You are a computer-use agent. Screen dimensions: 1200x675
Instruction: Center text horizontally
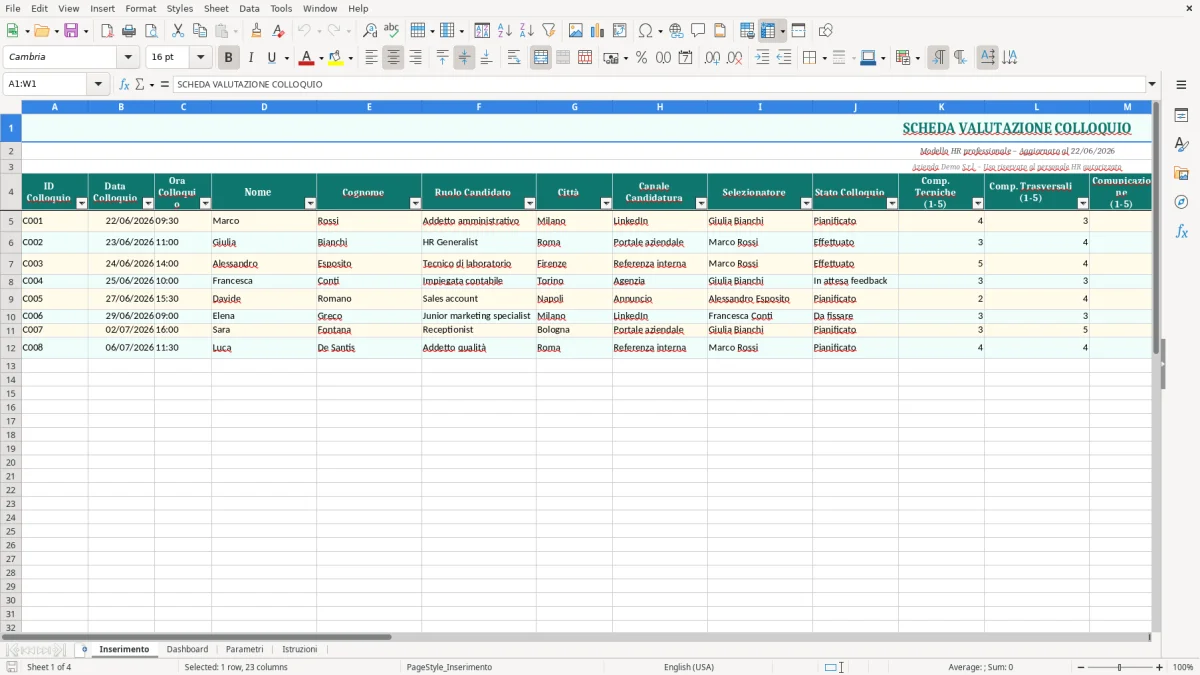click(394, 58)
